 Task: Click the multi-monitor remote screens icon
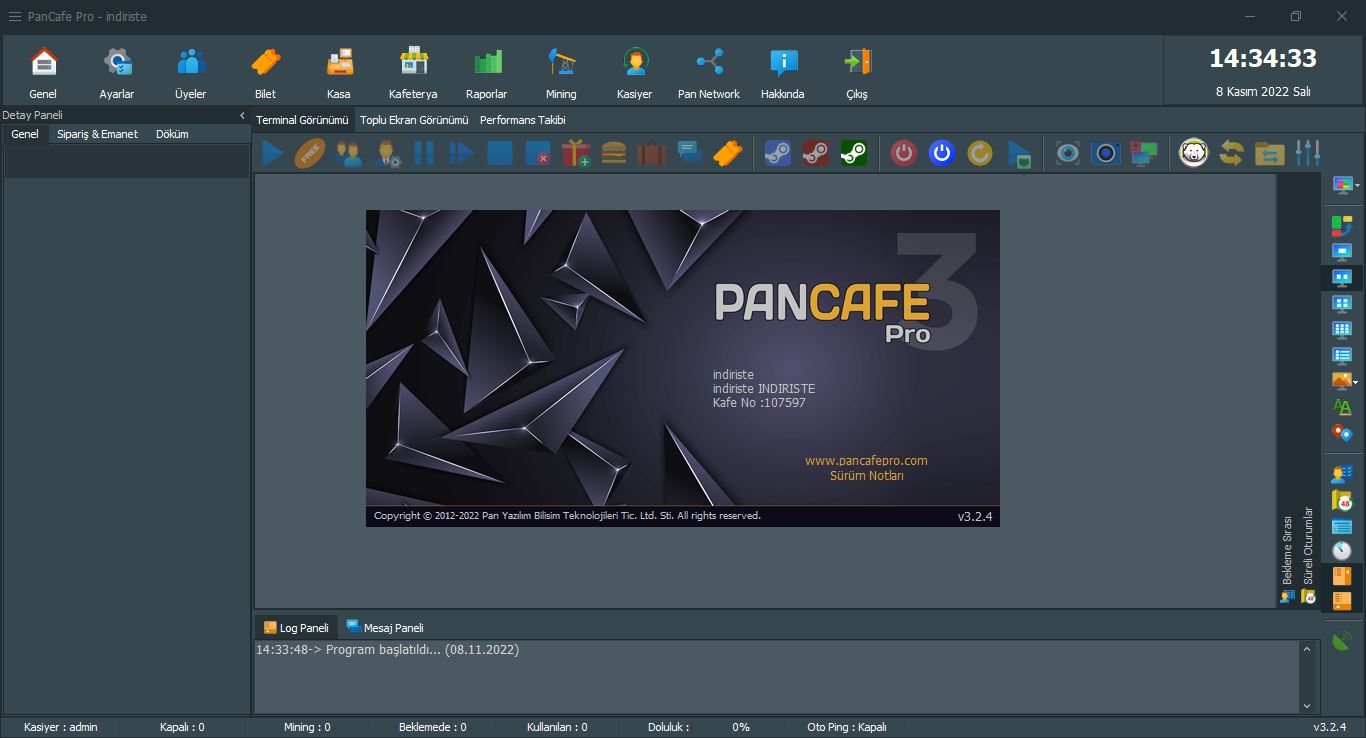pyautogui.click(x=1144, y=153)
